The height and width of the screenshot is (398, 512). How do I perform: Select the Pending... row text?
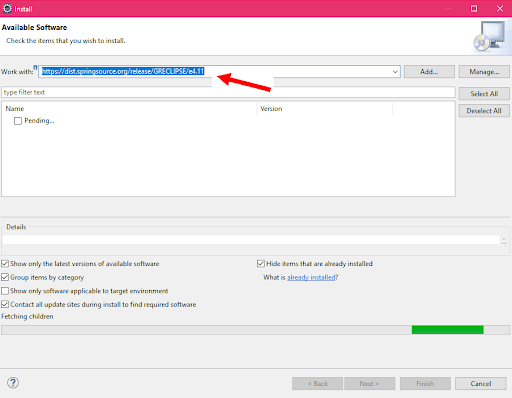(x=39, y=121)
